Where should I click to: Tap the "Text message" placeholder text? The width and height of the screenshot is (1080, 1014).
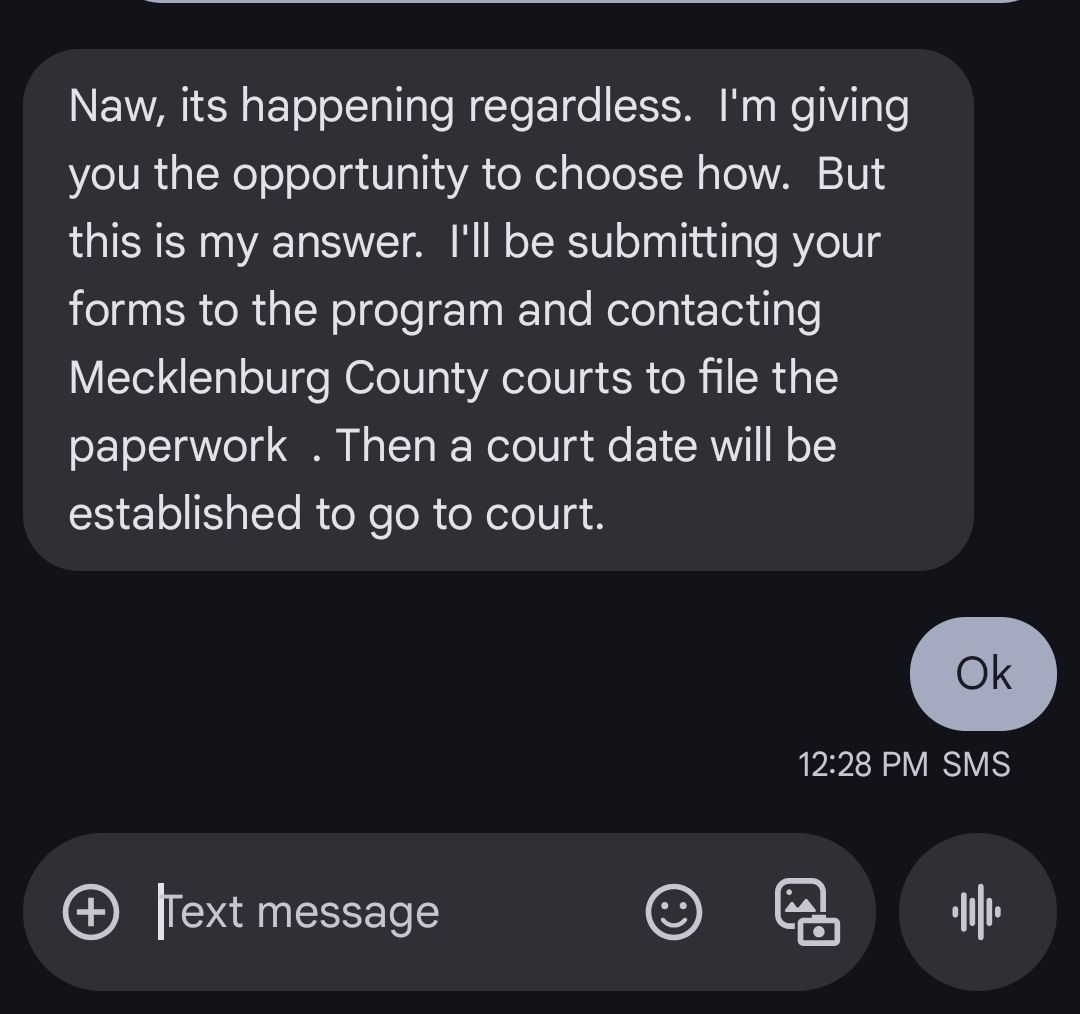300,912
